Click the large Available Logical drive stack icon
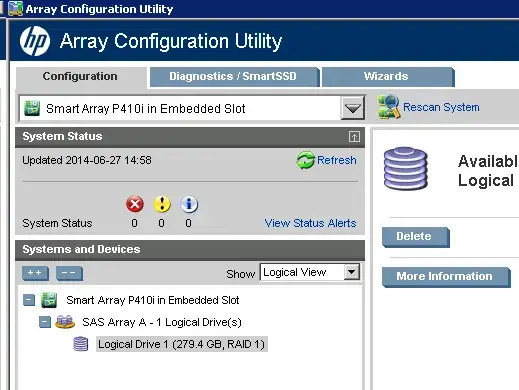Image resolution: width=519 pixels, height=390 pixels. tap(406, 168)
